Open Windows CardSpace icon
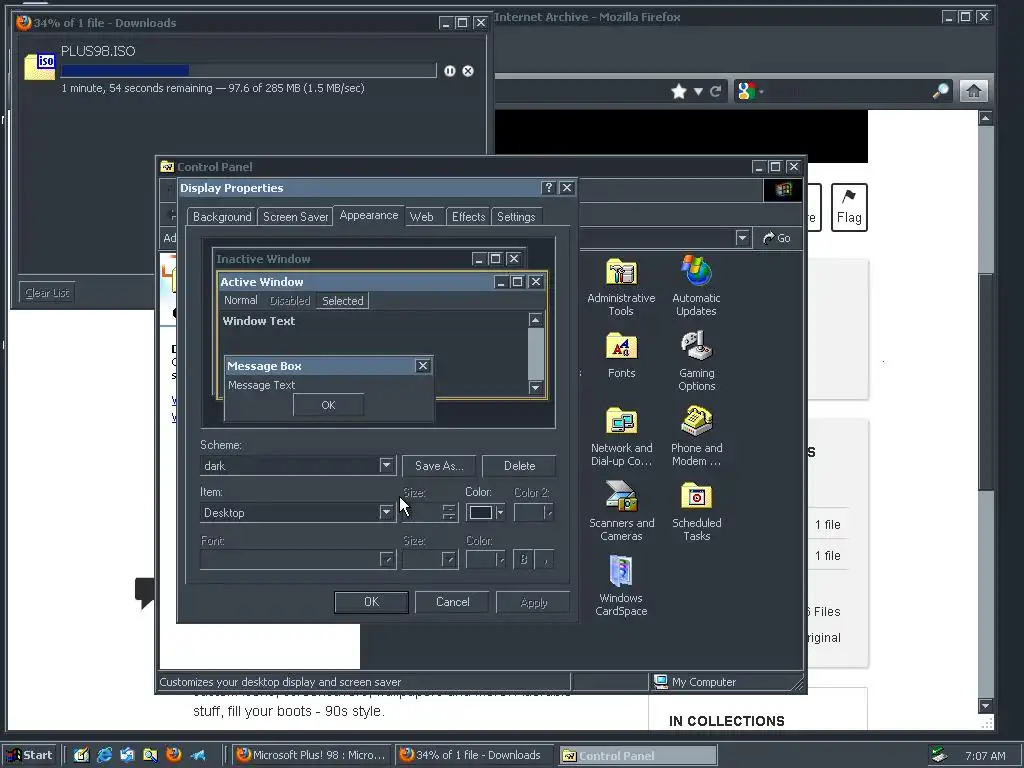The width and height of the screenshot is (1024, 768). 621,586
